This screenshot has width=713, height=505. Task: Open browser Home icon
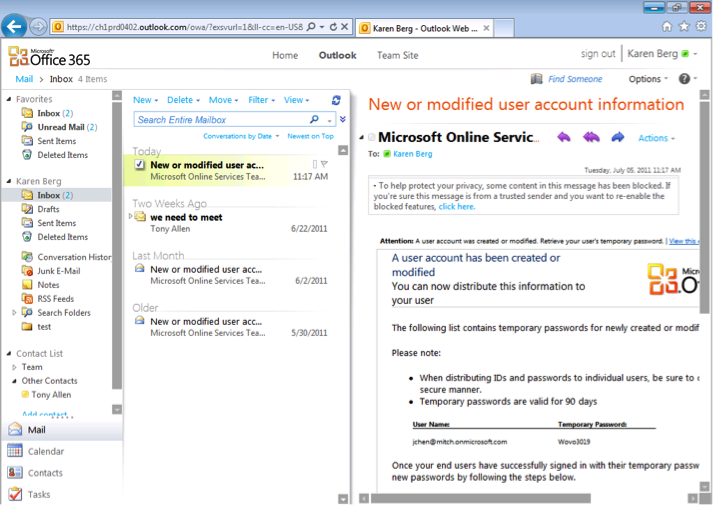pos(667,26)
